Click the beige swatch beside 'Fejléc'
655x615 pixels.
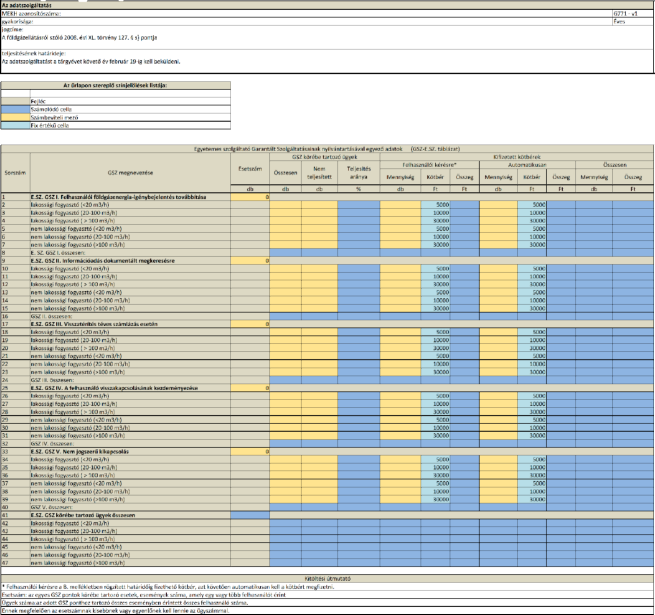click(15, 102)
